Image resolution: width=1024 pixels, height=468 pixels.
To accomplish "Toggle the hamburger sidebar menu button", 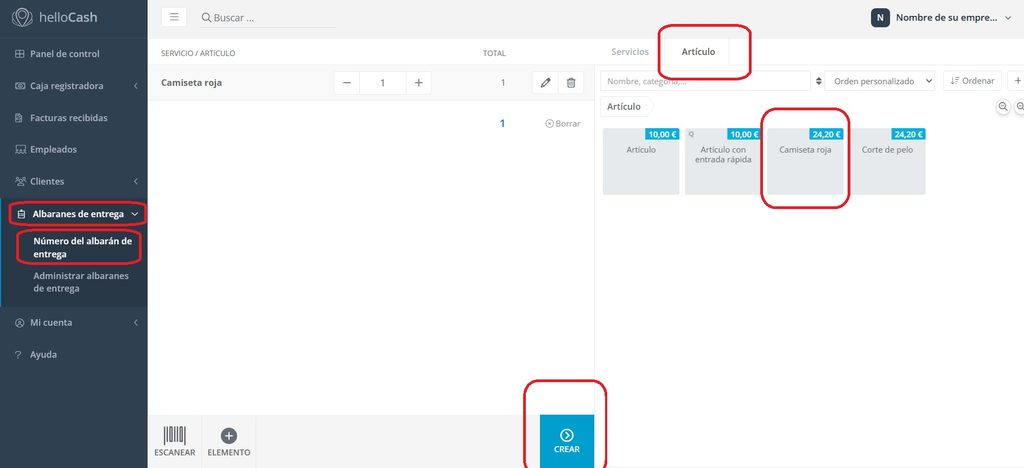I will click(174, 17).
